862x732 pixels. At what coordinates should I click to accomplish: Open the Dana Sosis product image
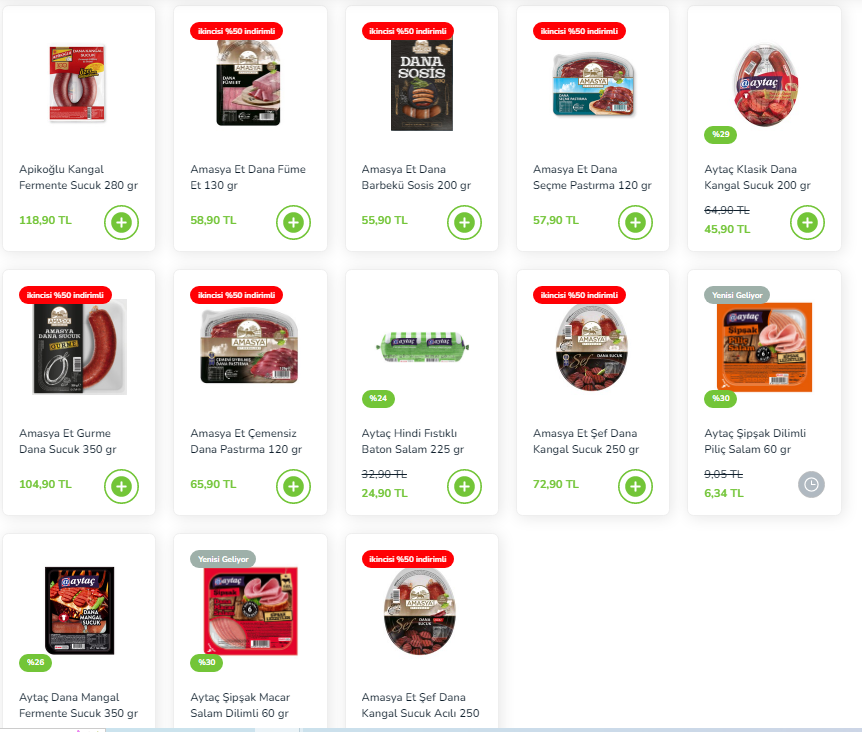[422, 84]
